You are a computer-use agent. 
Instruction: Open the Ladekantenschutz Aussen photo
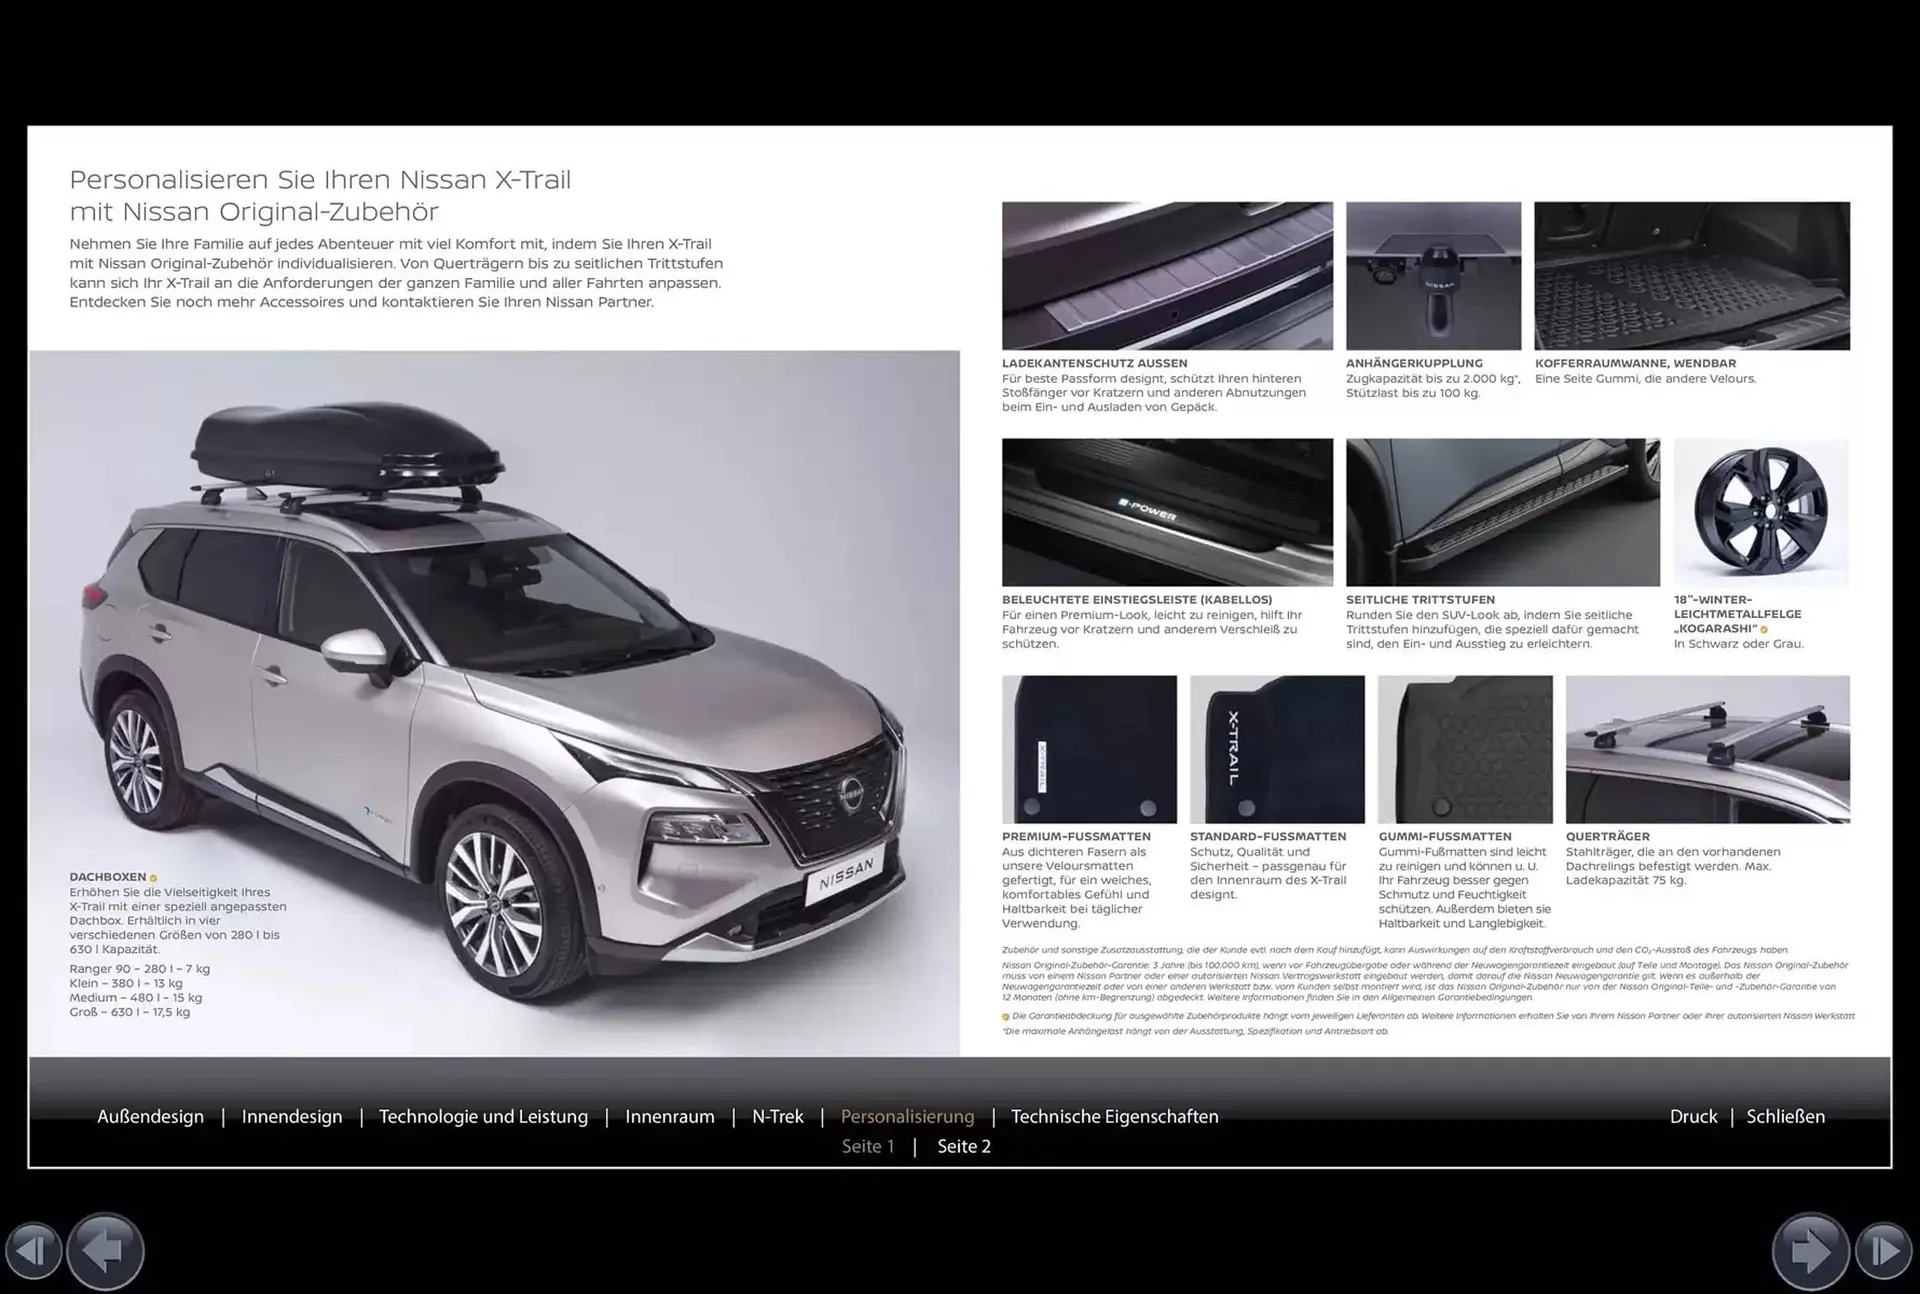click(1167, 276)
